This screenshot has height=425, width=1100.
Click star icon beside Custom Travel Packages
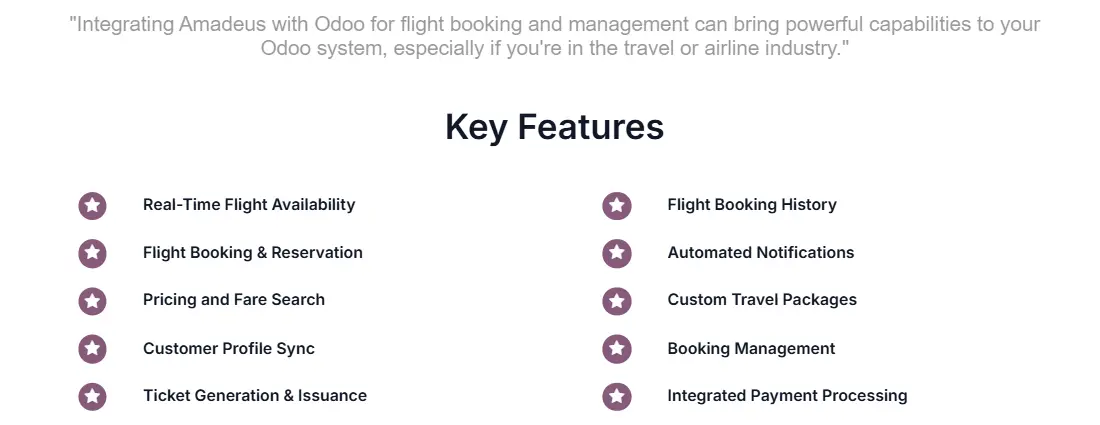pos(617,300)
